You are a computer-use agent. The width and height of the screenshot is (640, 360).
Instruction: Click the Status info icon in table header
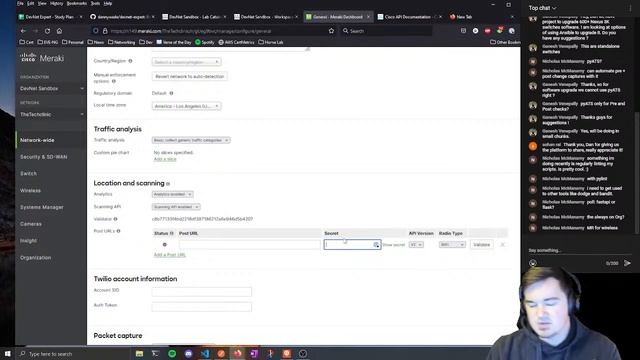[x=171, y=233]
